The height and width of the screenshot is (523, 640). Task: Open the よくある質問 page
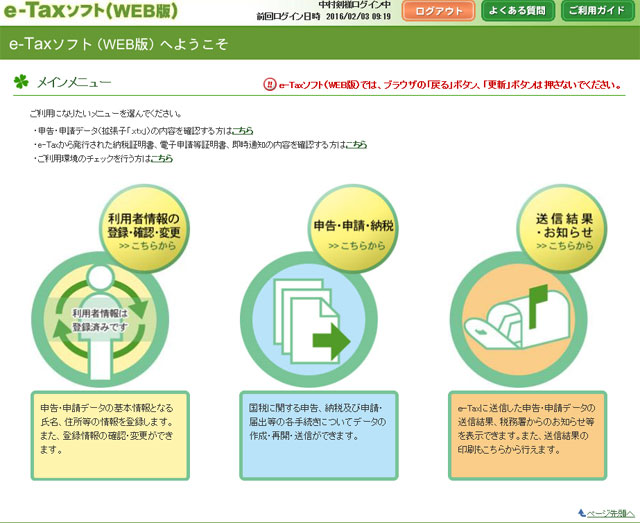(513, 11)
